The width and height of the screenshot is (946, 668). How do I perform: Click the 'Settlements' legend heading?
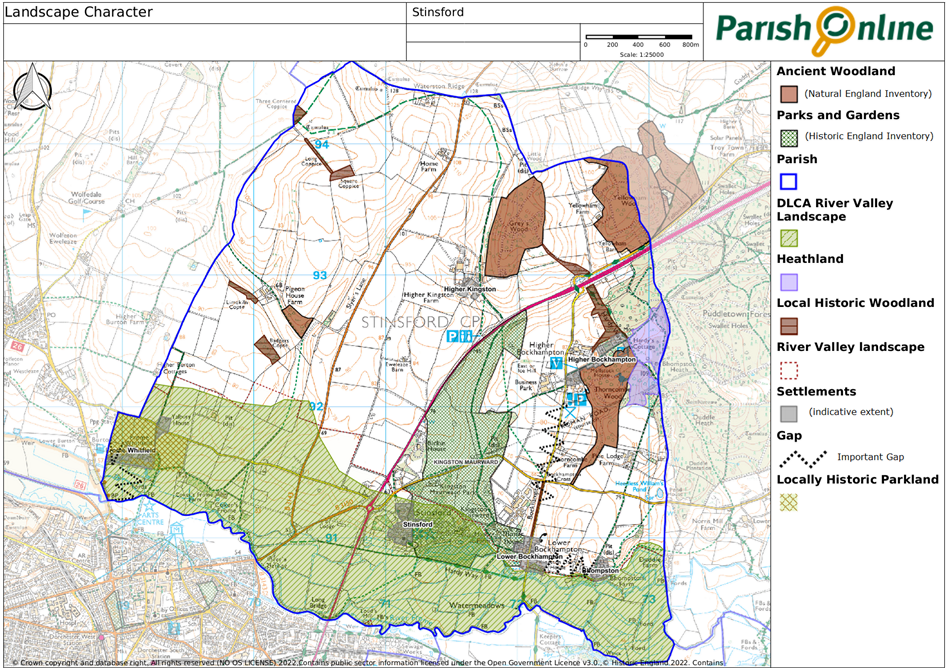(816, 392)
